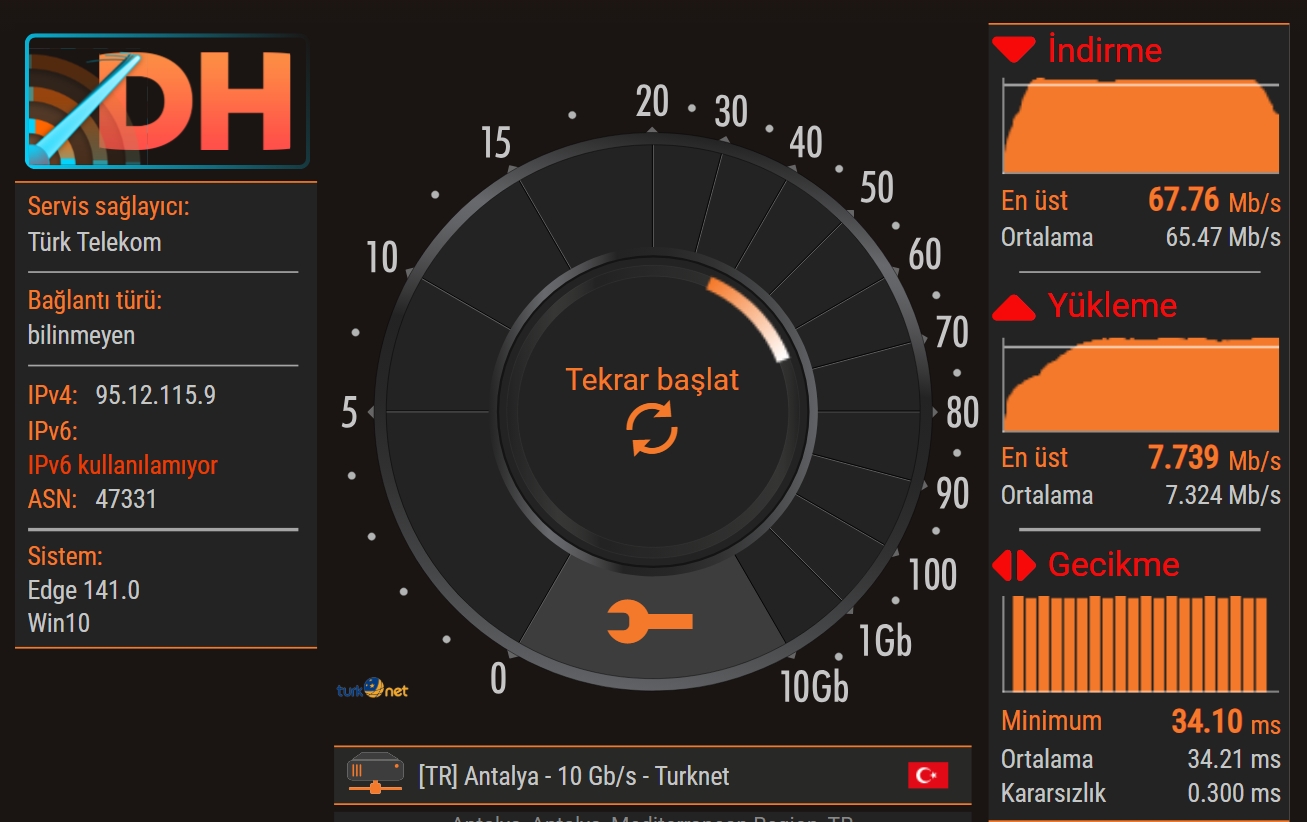The height and width of the screenshot is (822, 1307).
Task: Select the IPv4 address 95.12.115.9
Action: [x=155, y=395]
